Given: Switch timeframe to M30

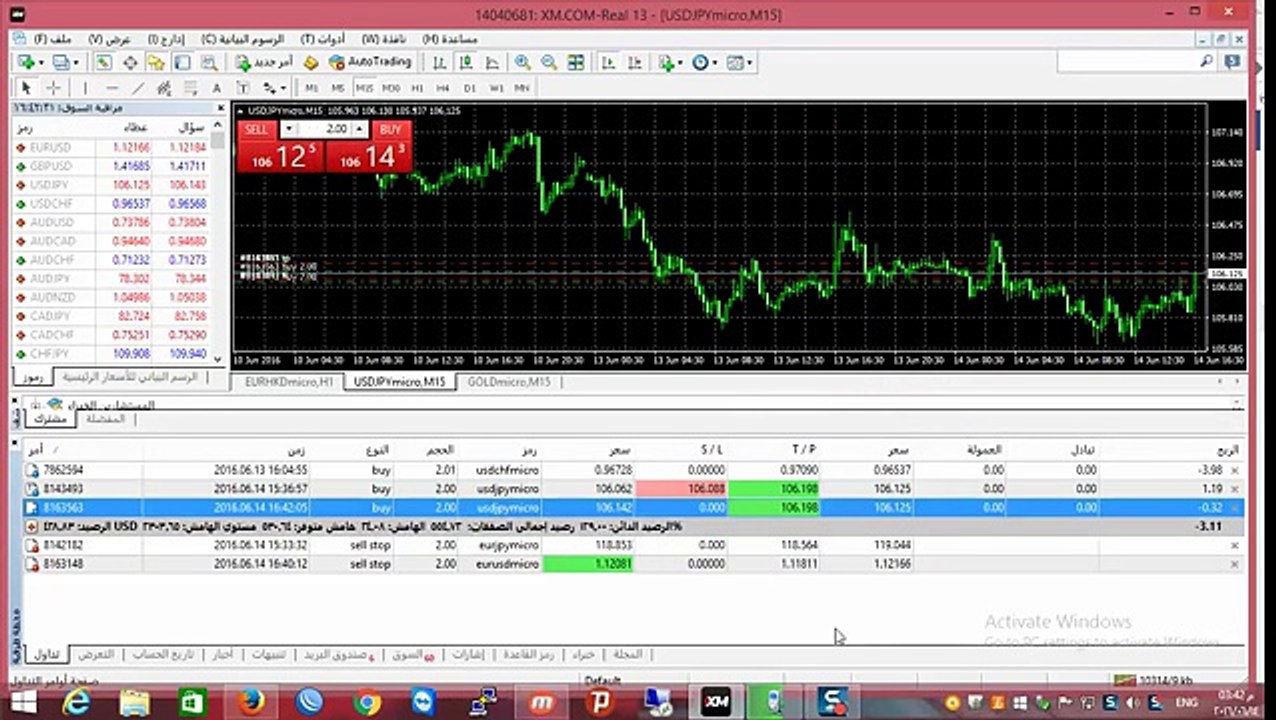Looking at the screenshot, I should (390, 88).
